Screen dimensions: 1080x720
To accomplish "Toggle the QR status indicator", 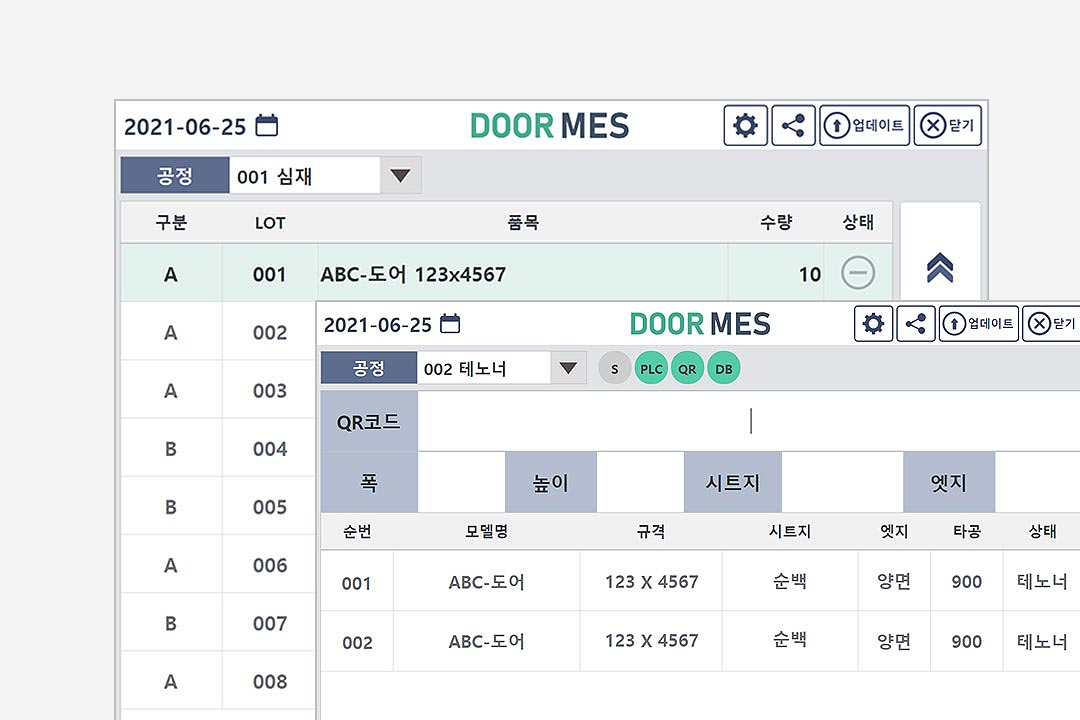I will [687, 369].
